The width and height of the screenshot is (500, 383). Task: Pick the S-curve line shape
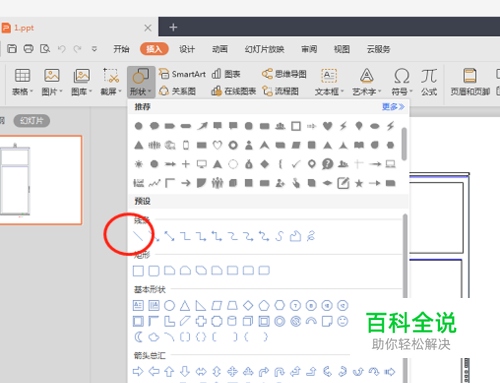click(x=279, y=236)
